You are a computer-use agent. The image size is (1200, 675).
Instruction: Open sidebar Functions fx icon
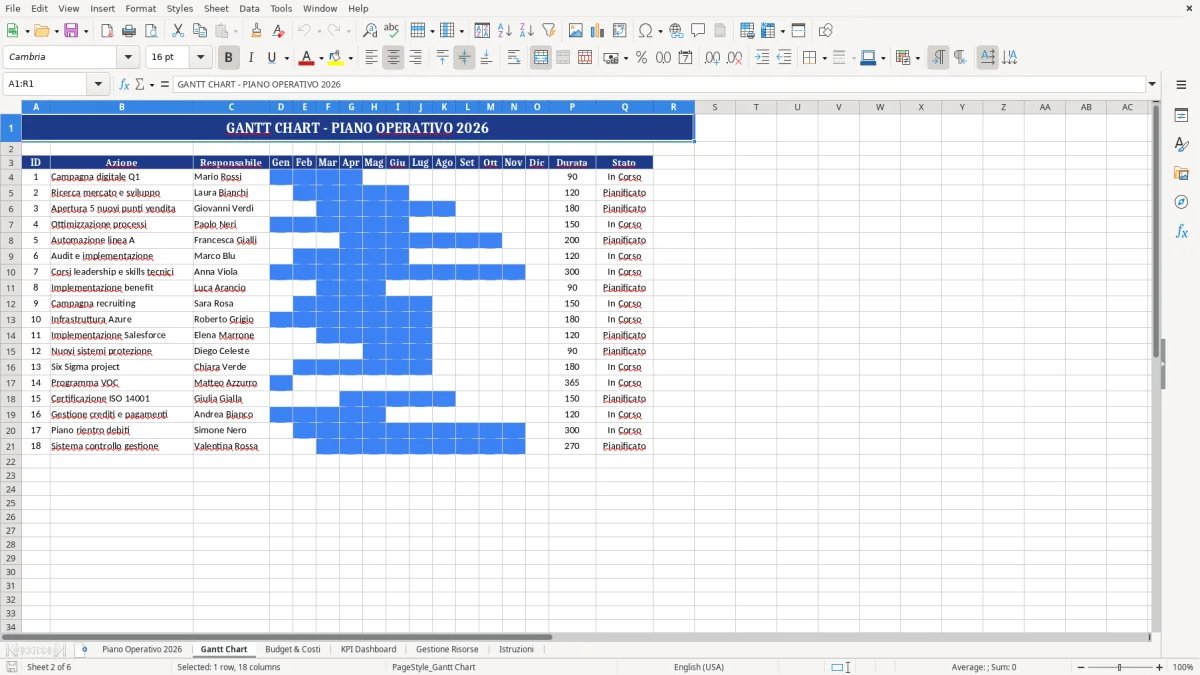(1181, 231)
